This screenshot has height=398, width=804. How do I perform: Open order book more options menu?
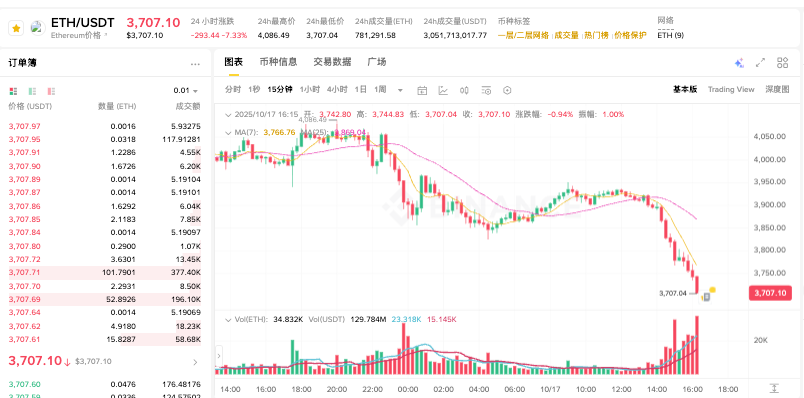(195, 64)
